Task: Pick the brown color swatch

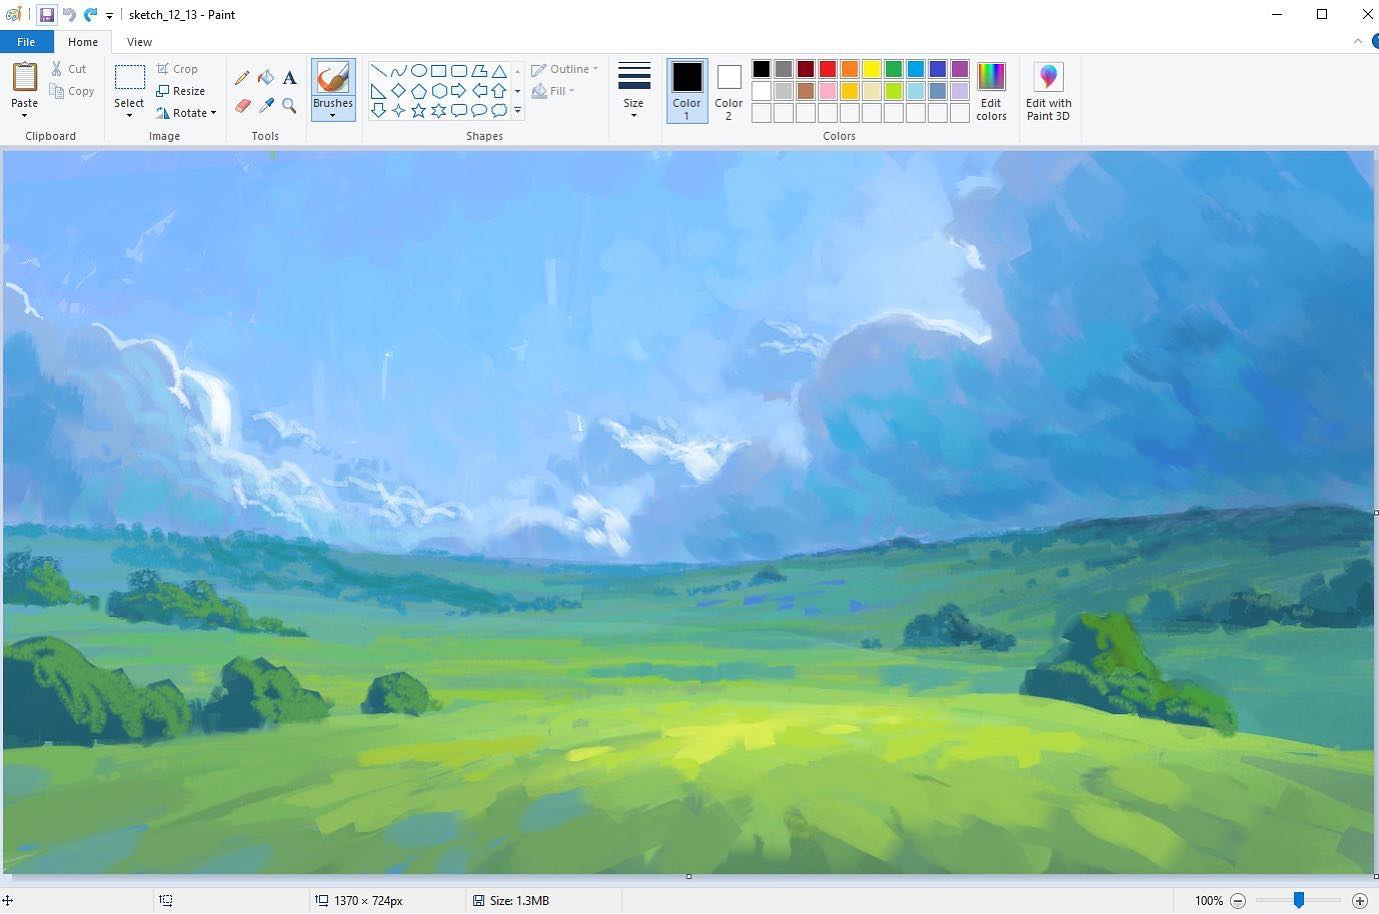Action: click(806, 91)
